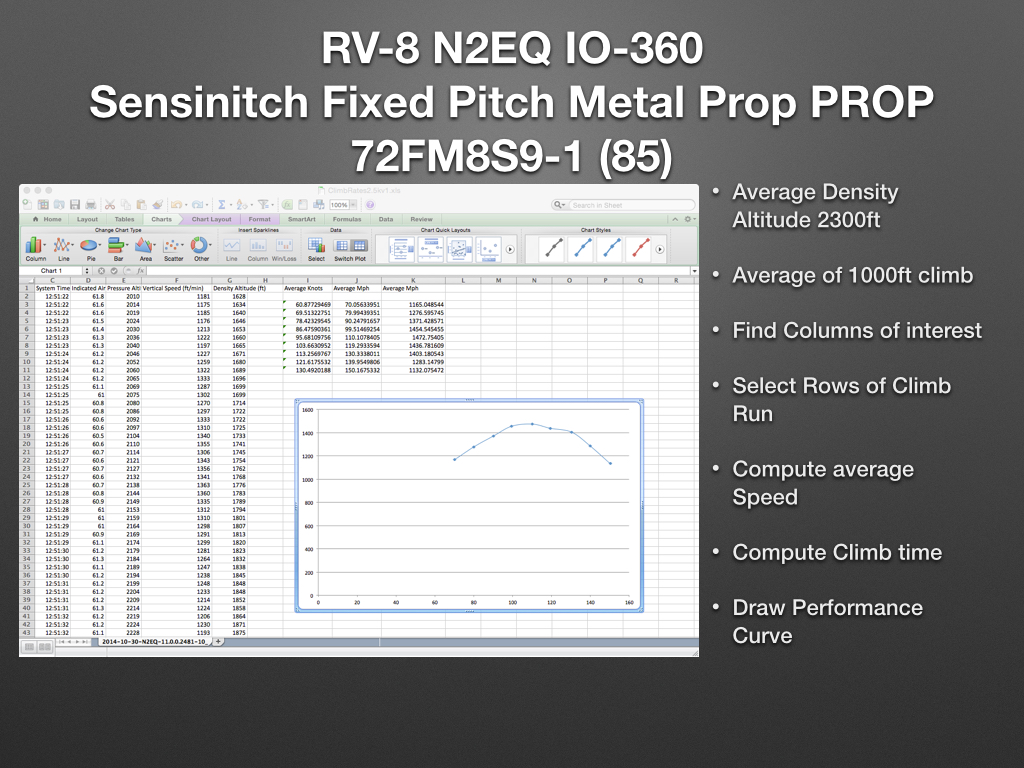Toggle Switch Plot rows/columns button

[x=350, y=246]
